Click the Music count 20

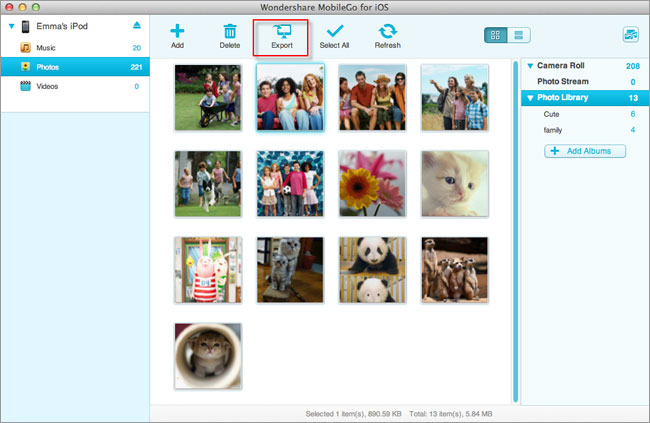(x=137, y=48)
